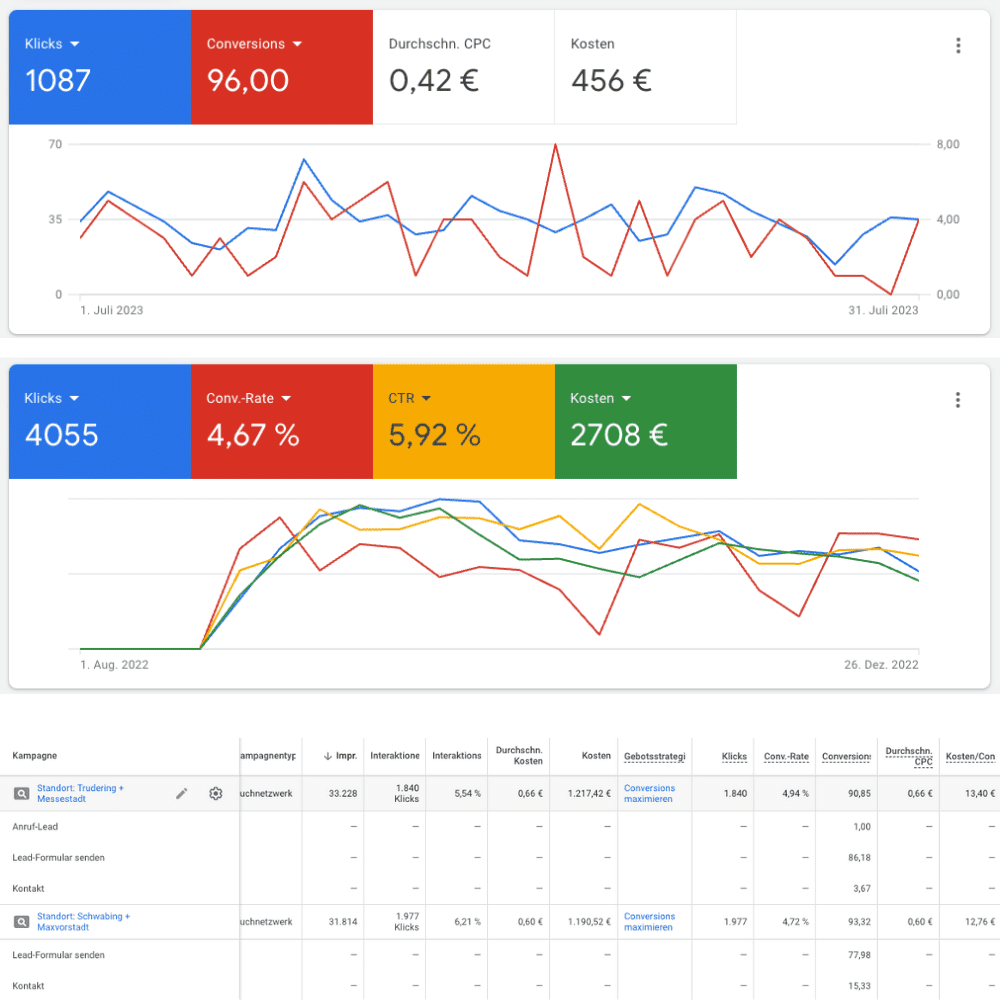Toggle the yellow CTR metric card
1000x1000 pixels.
click(463, 420)
